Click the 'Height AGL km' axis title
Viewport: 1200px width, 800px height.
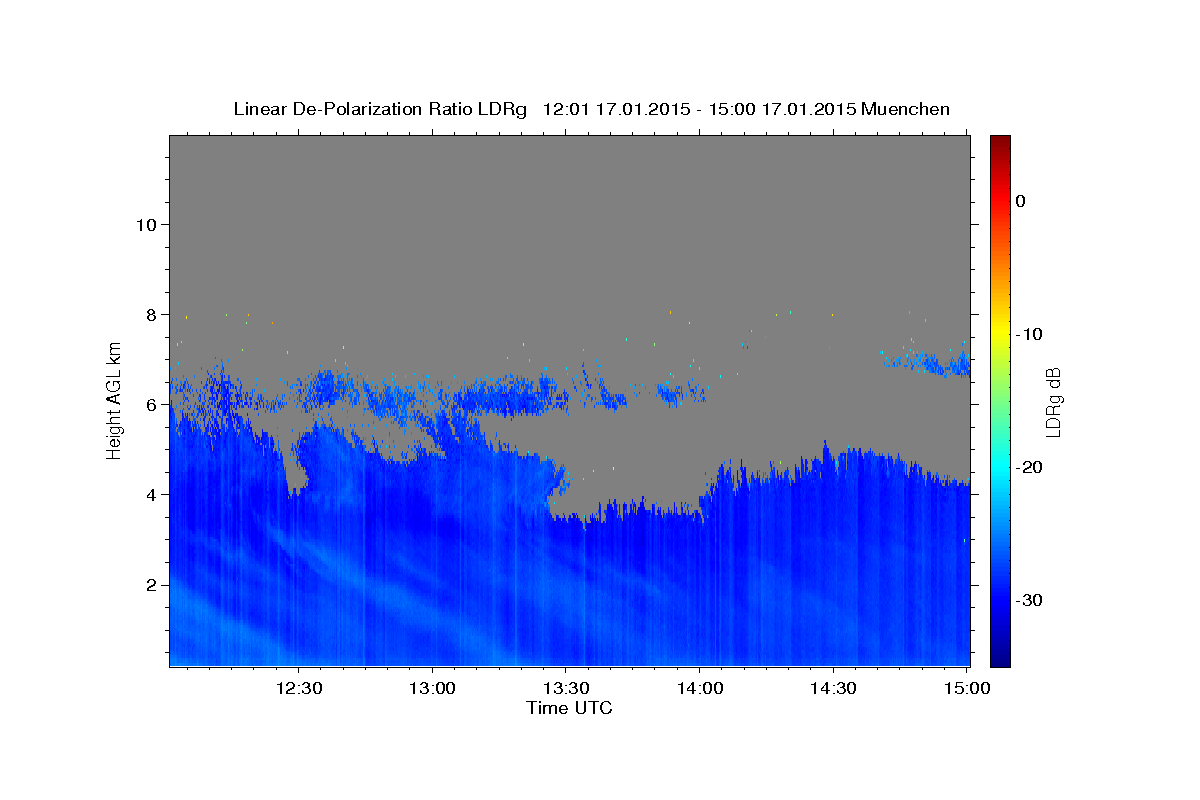pyautogui.click(x=115, y=400)
